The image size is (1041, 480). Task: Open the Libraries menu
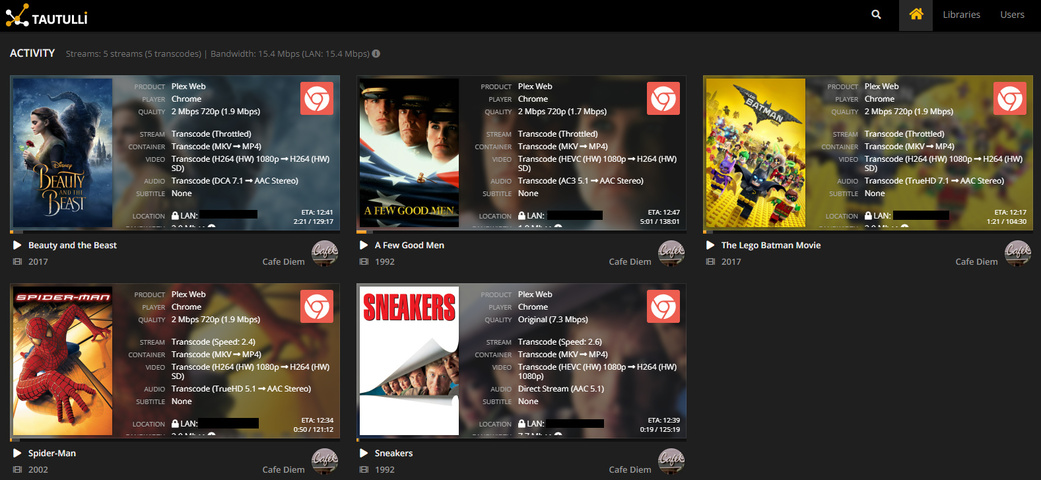tap(961, 15)
